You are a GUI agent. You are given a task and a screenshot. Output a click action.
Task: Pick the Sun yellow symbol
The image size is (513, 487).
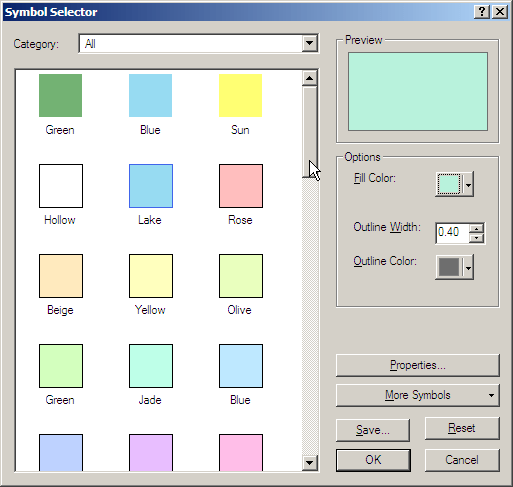coord(240,95)
